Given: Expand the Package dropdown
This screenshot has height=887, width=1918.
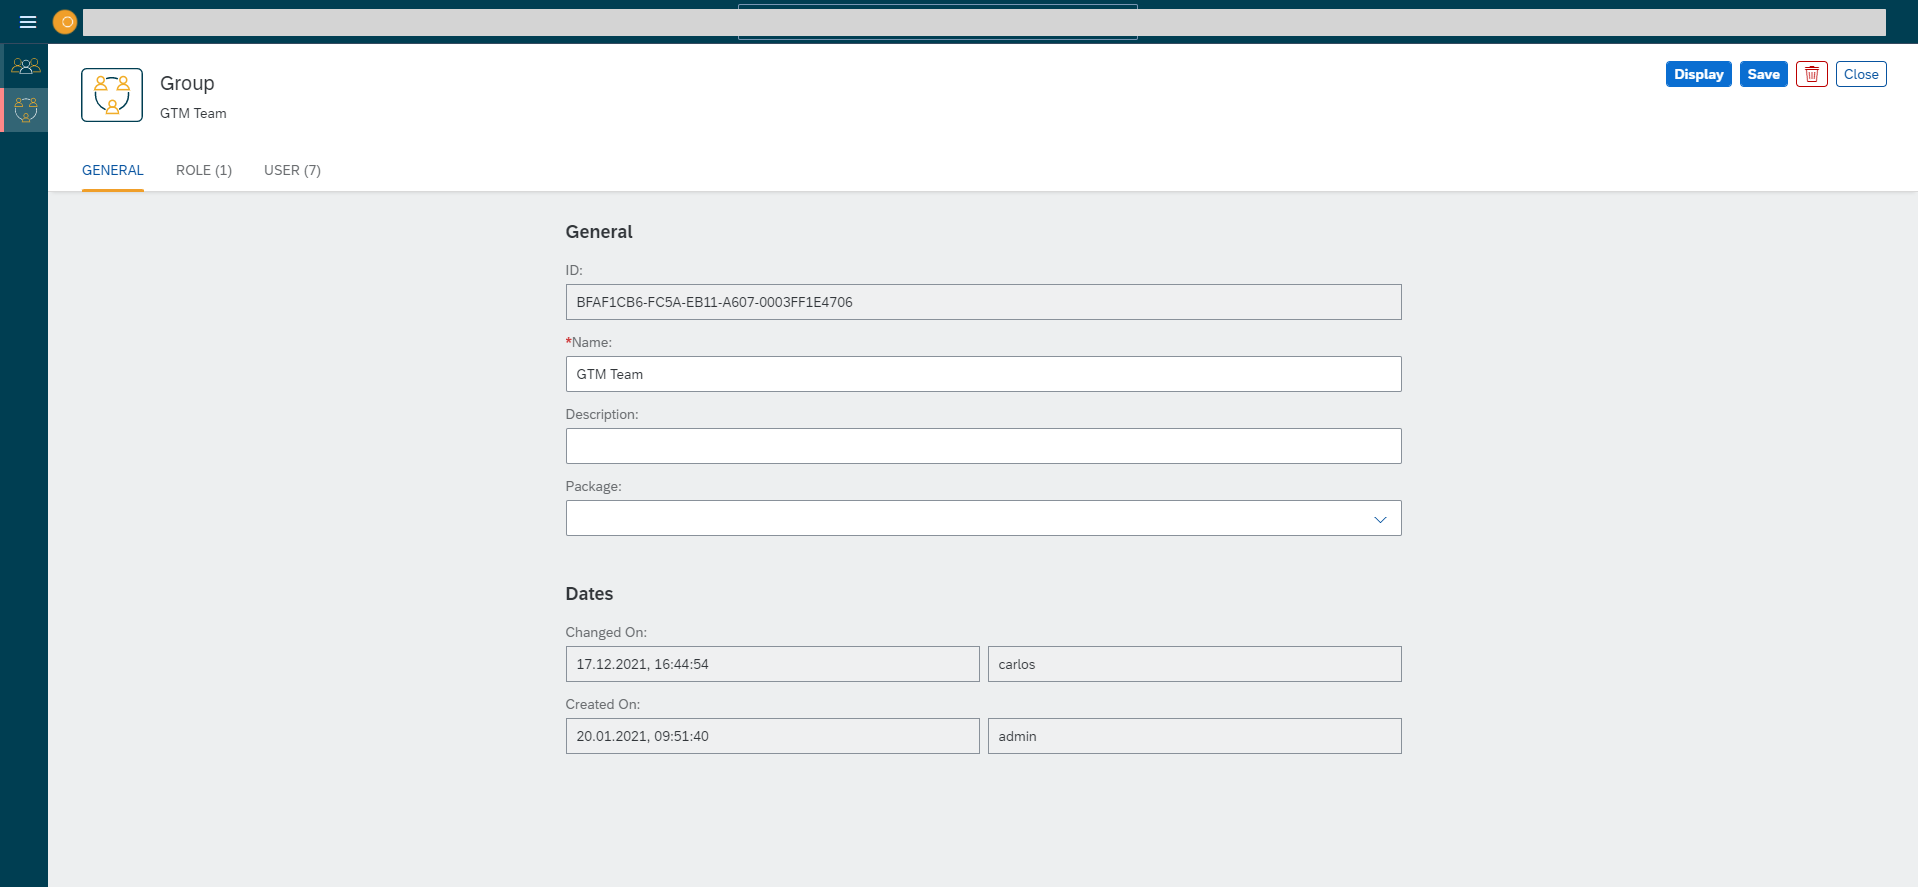Looking at the screenshot, I should 1380,519.
